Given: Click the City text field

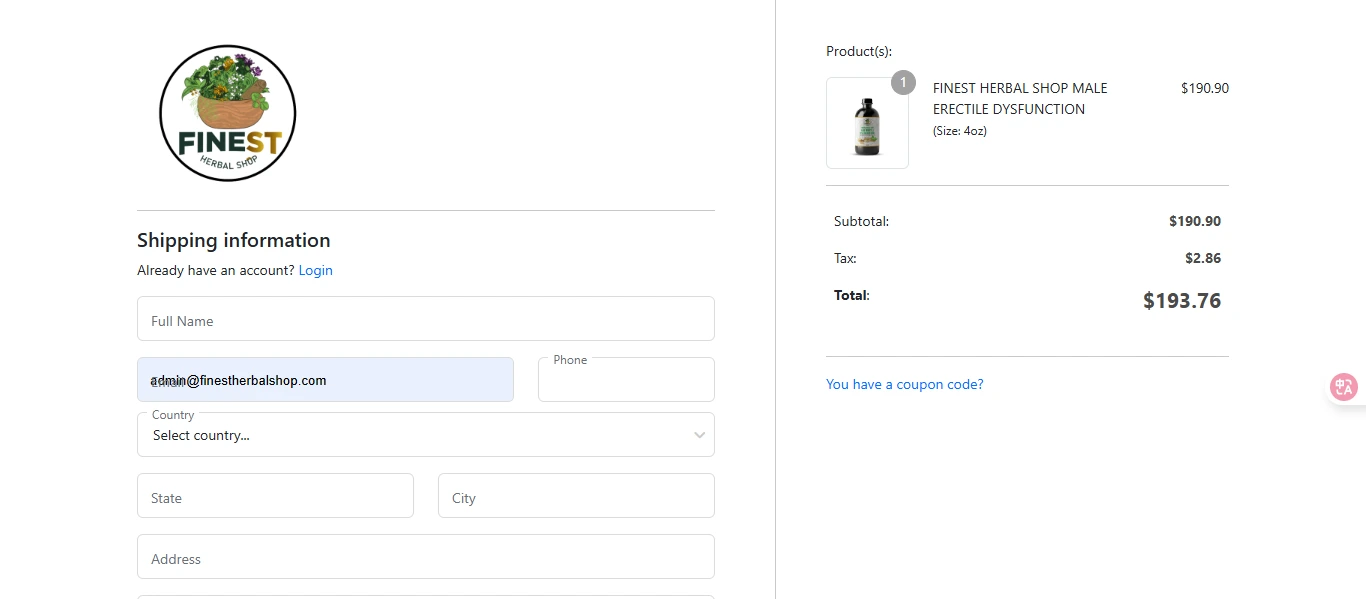Looking at the screenshot, I should click(576, 496).
